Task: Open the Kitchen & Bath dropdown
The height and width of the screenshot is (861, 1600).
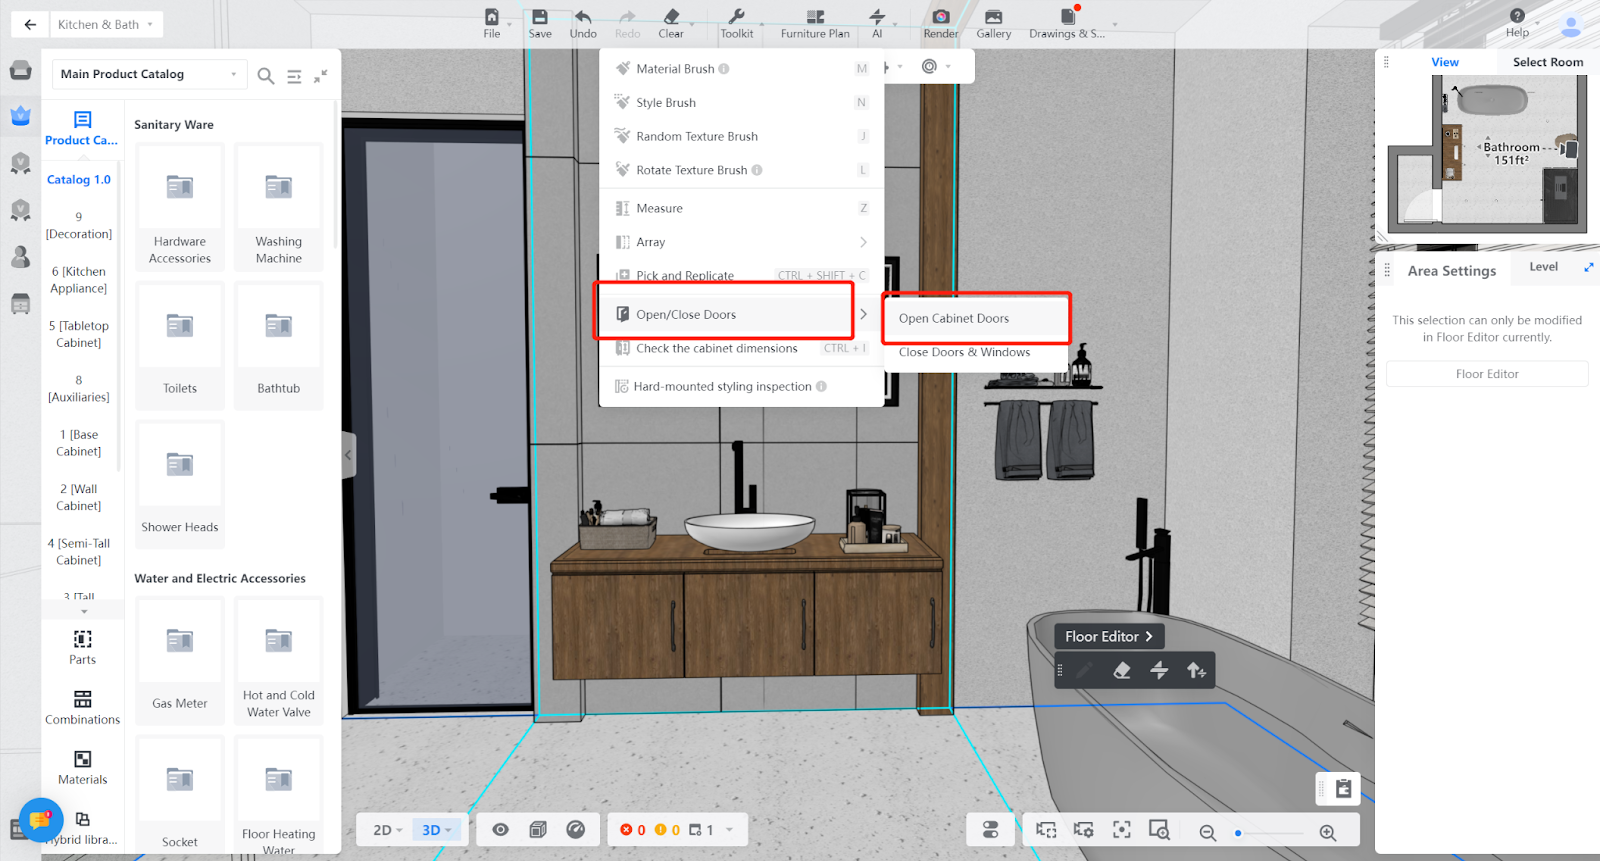Action: pyautogui.click(x=105, y=24)
